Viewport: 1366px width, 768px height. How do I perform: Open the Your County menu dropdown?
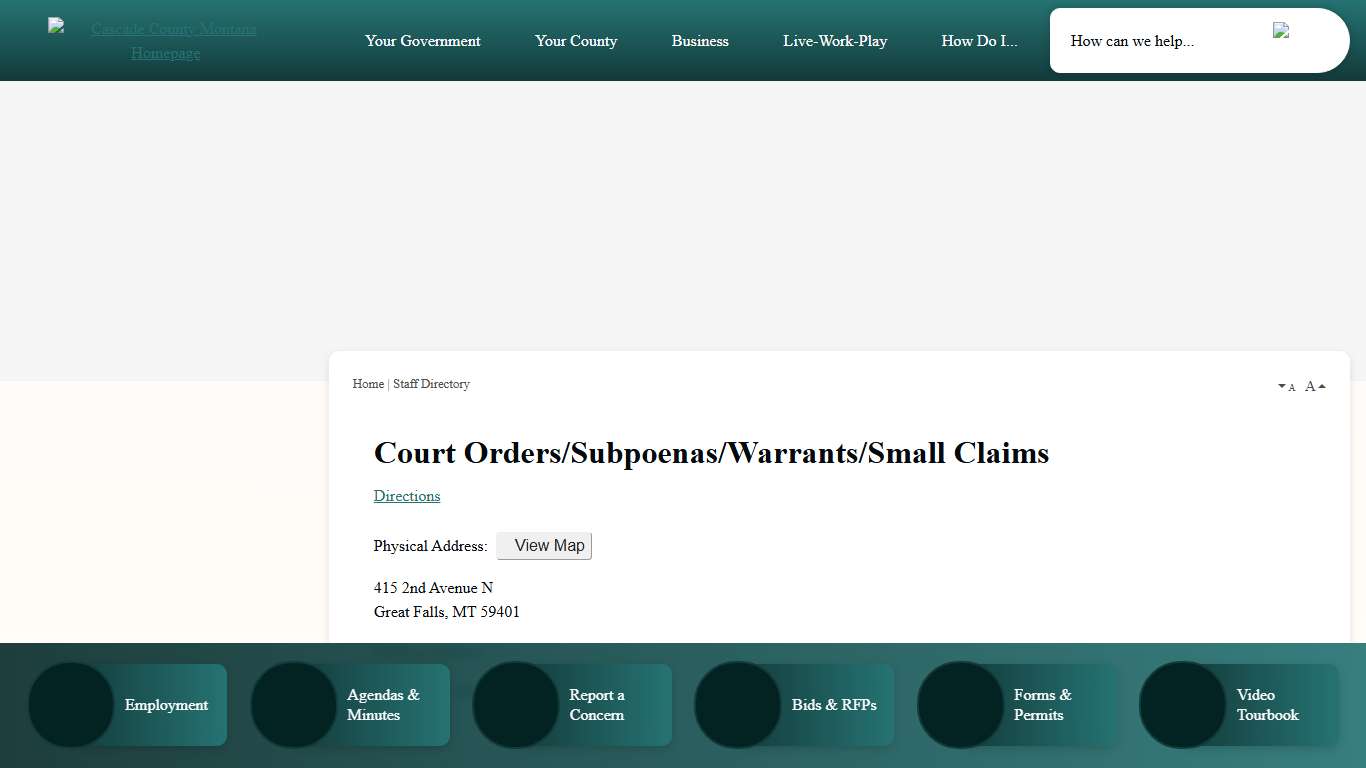tap(576, 41)
